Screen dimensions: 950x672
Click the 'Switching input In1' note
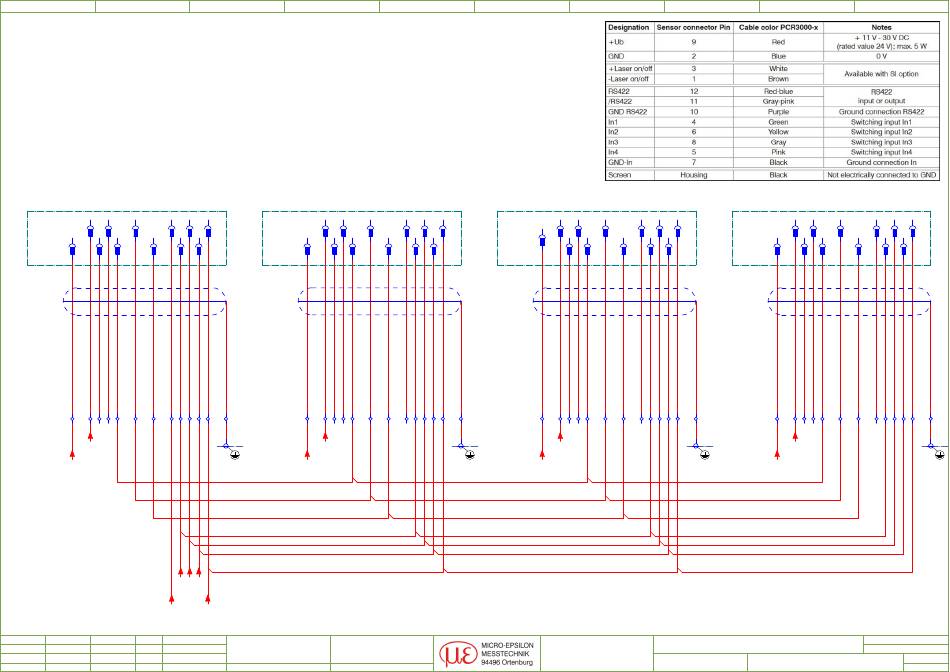882,122
